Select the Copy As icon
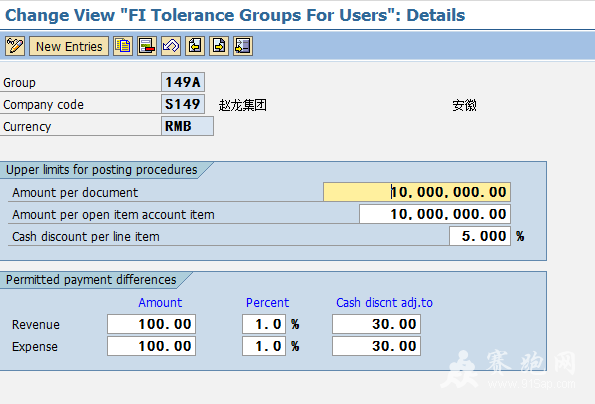Viewport: 595px width, 404px height. [123, 46]
